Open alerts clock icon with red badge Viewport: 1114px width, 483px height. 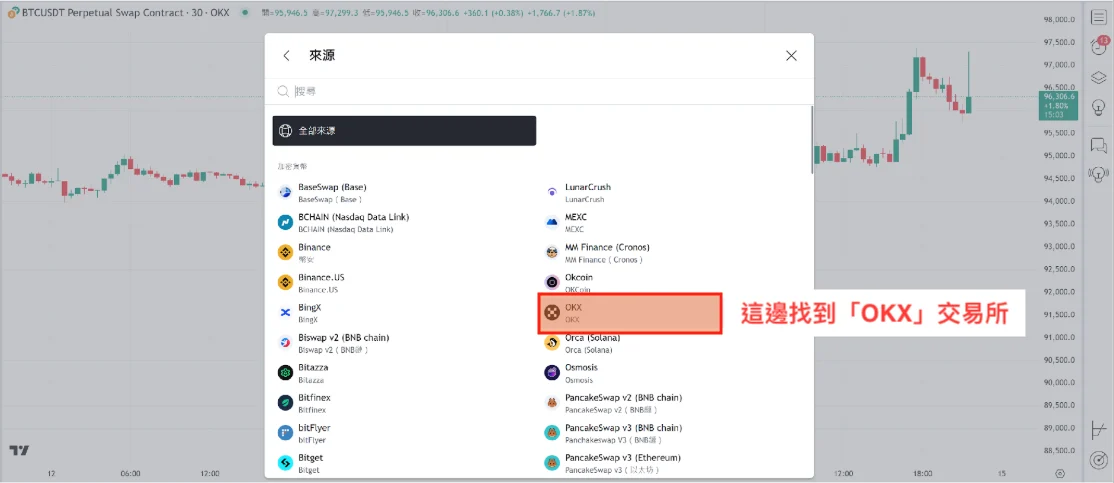click(x=1098, y=47)
